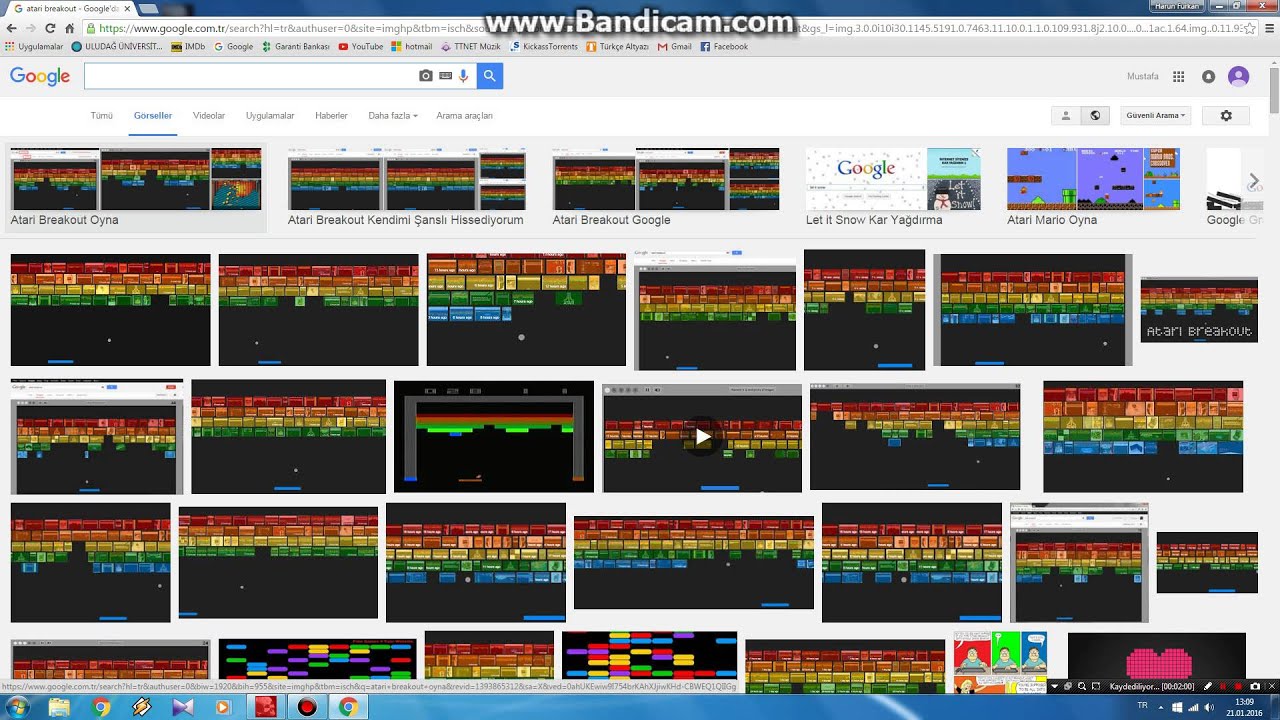
Task: Click the blue search magnifier button
Action: coord(489,76)
